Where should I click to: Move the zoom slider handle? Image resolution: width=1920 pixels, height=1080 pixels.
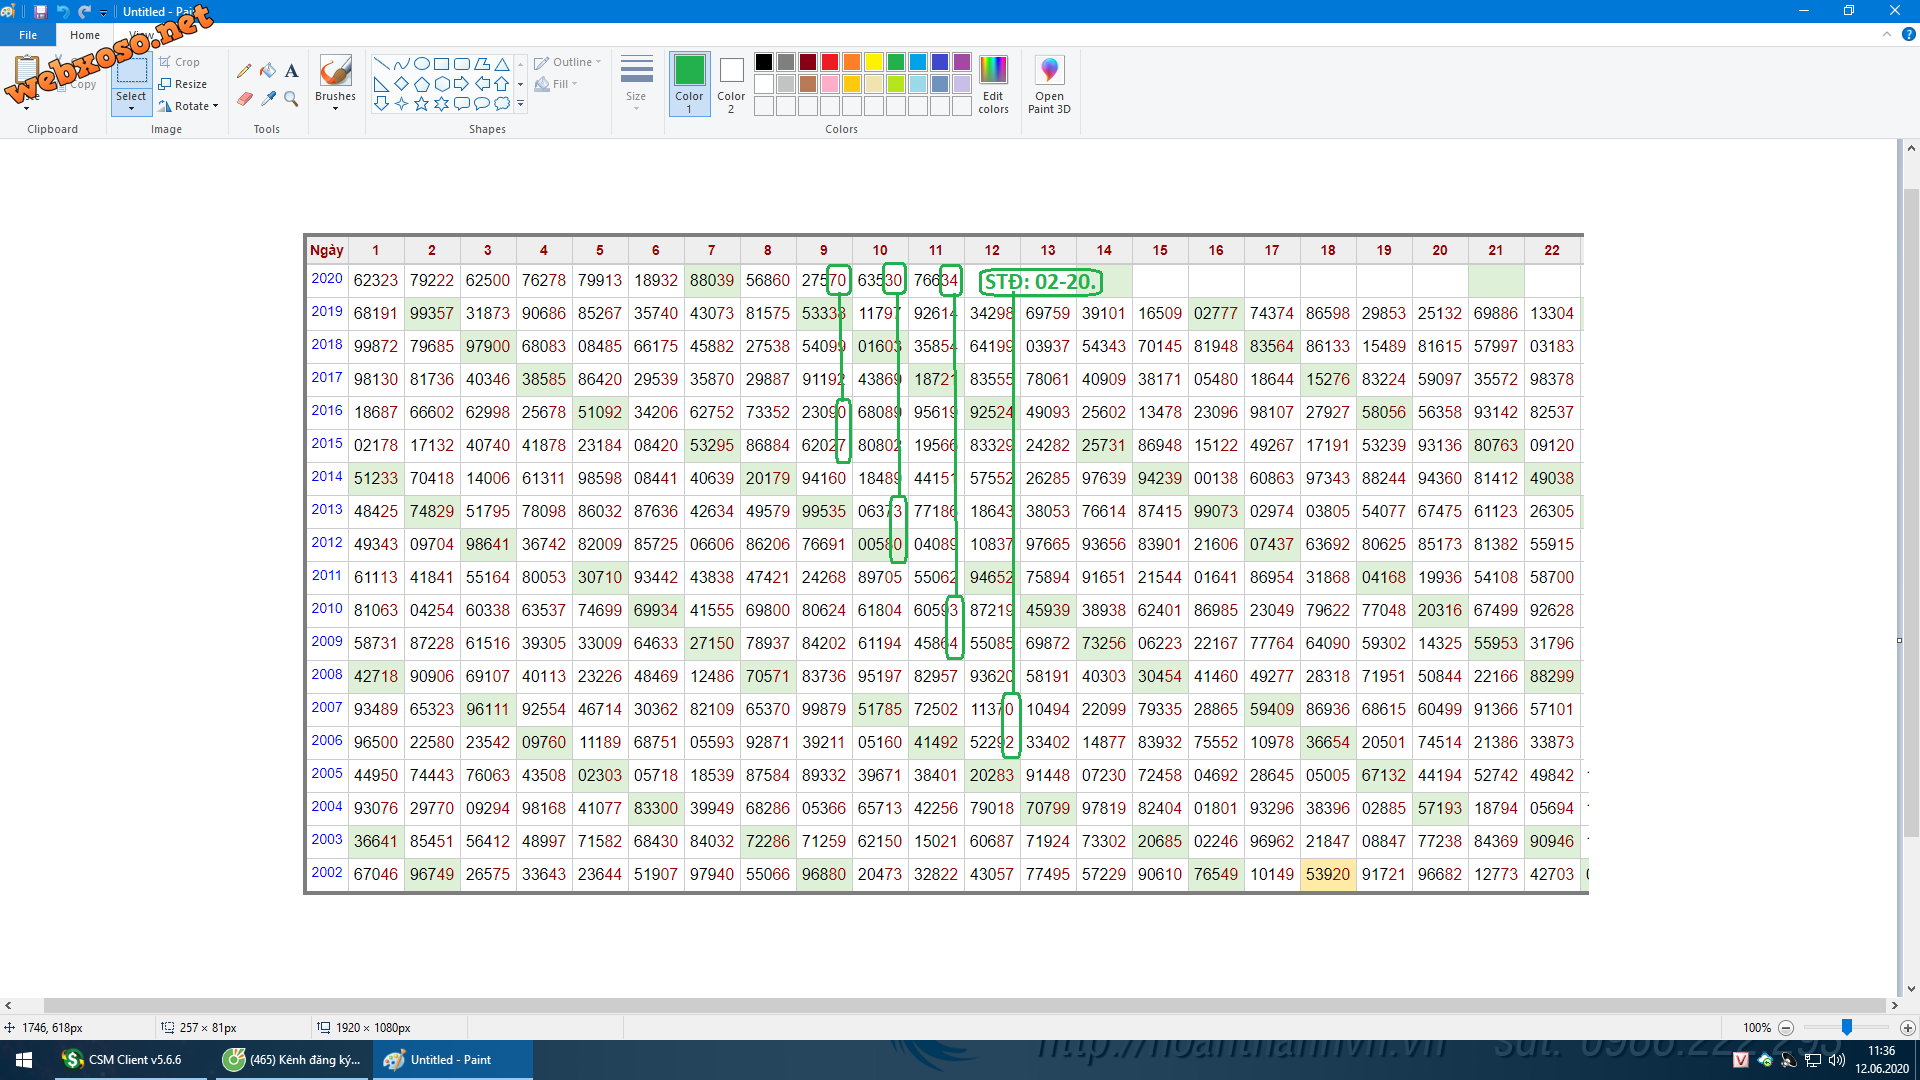point(1847,1027)
